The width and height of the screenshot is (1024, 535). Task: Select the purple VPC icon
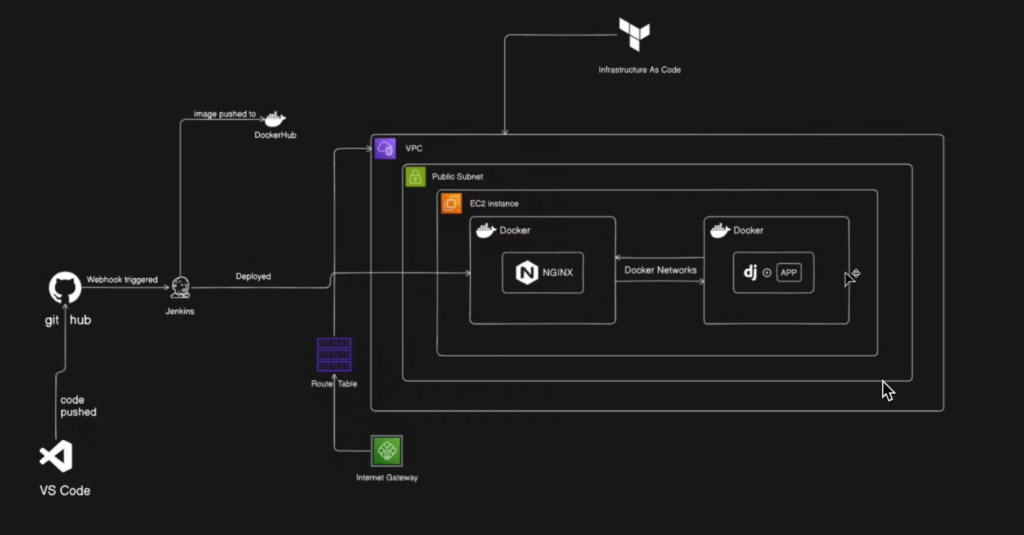pos(386,149)
